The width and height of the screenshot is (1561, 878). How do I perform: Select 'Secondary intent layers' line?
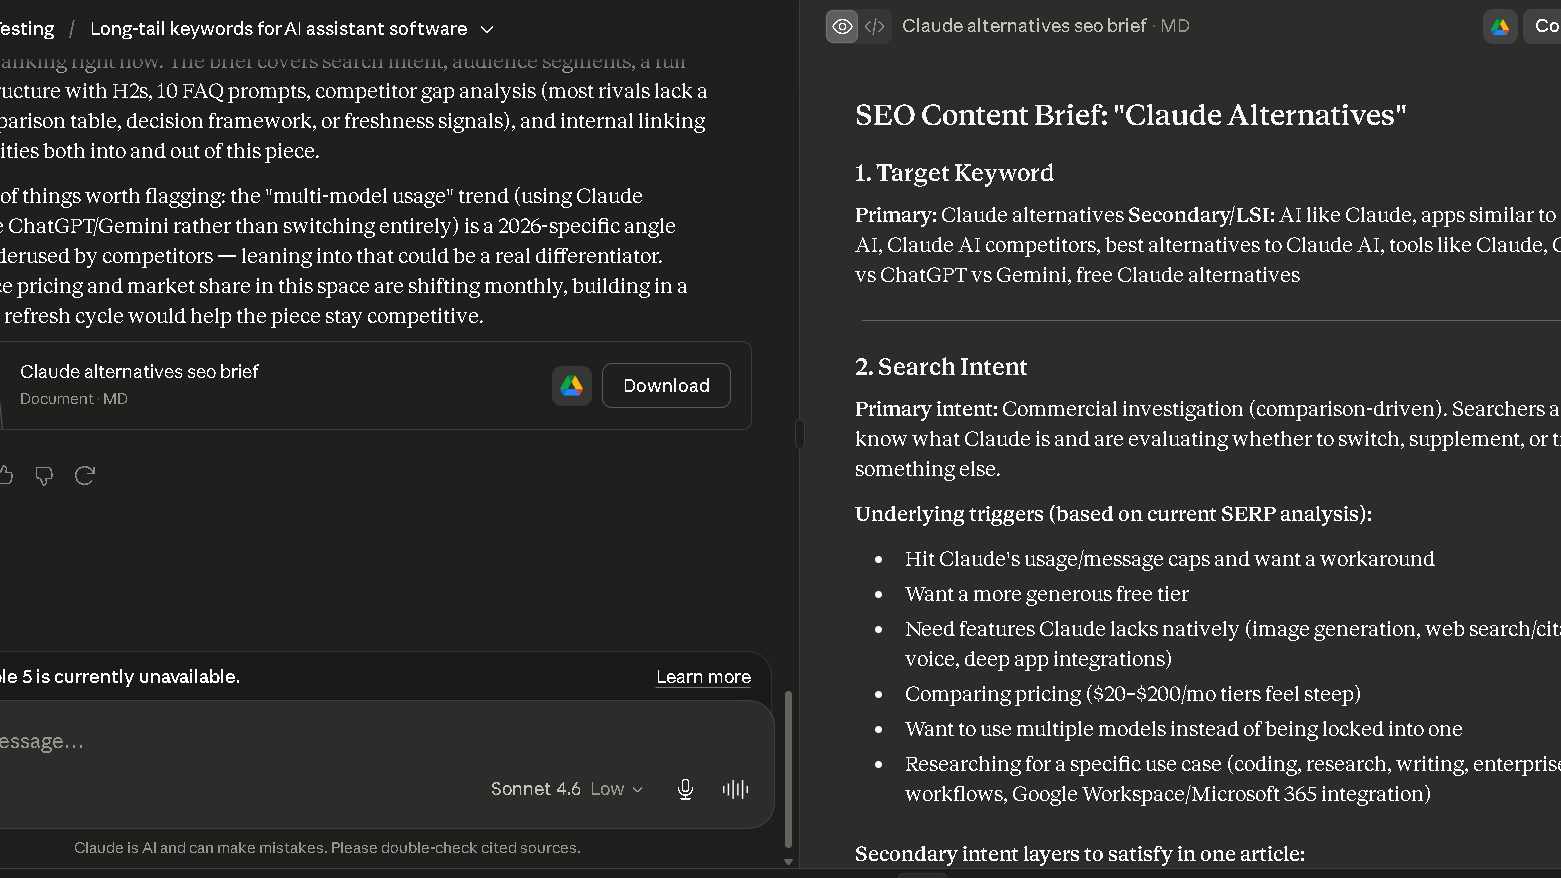click(x=1080, y=854)
